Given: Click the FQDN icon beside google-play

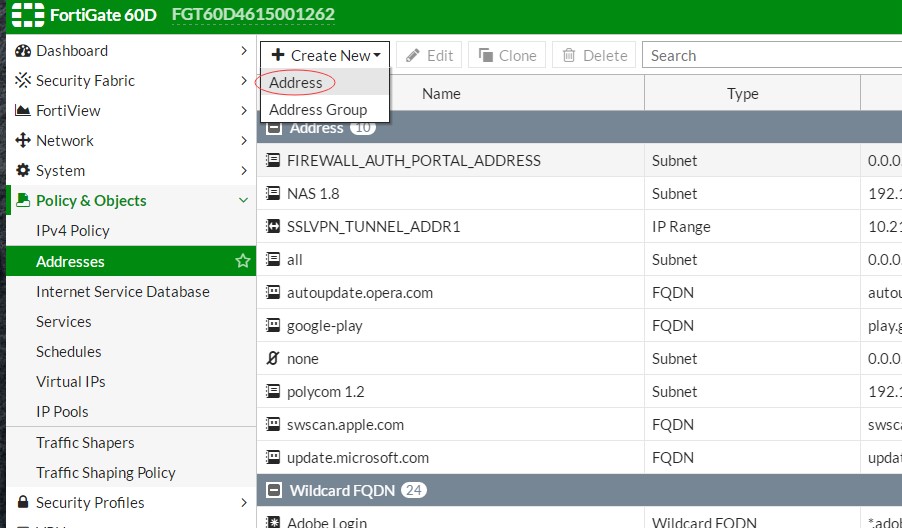Looking at the screenshot, I should point(273,325).
